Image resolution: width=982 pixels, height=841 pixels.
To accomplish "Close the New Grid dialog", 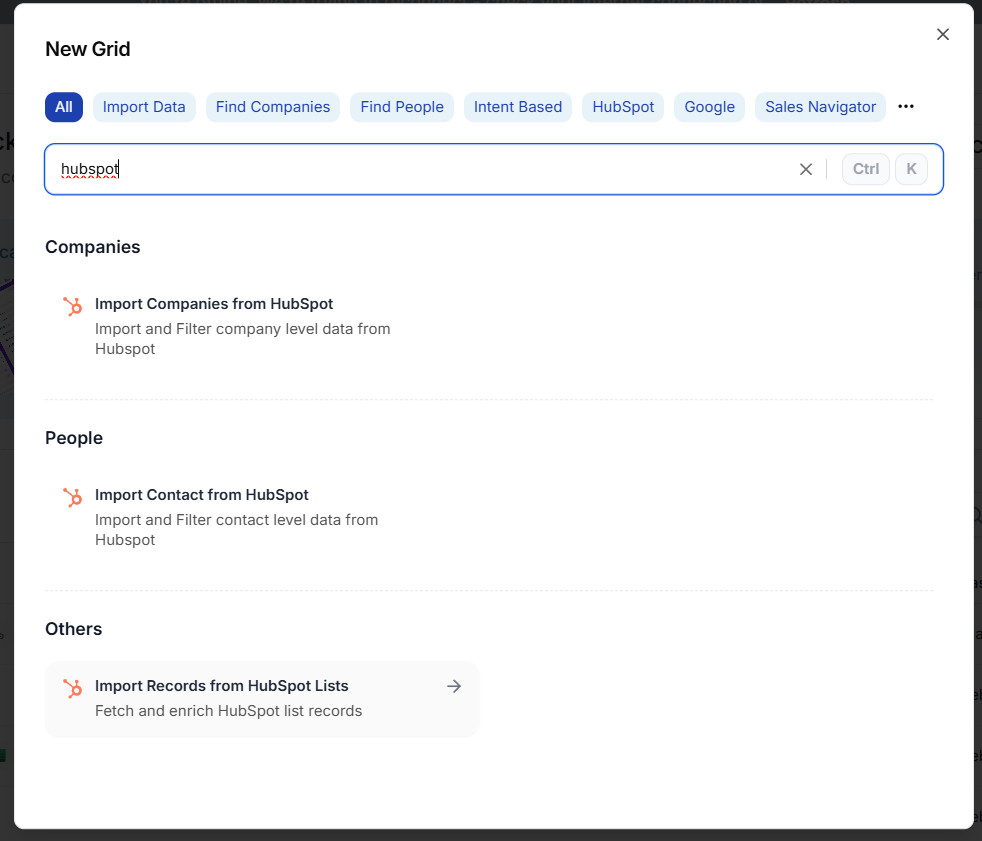I will (x=942, y=34).
